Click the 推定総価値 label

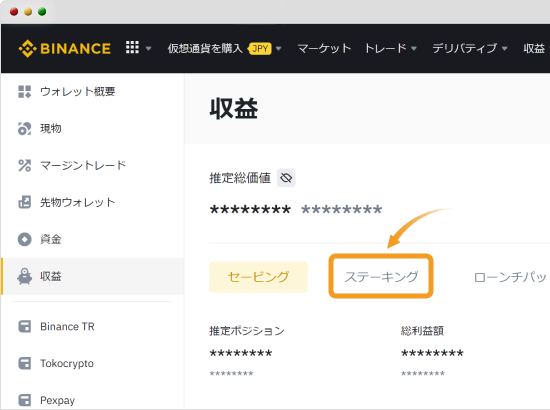tap(240, 178)
